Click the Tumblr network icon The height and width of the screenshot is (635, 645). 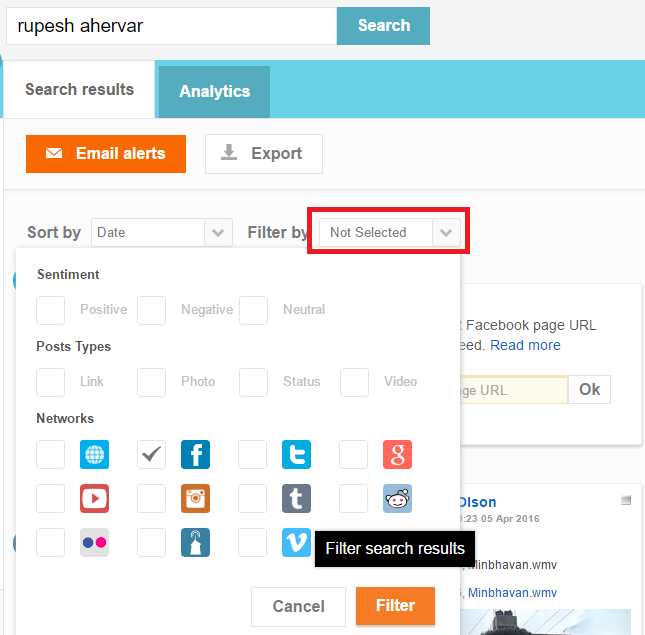coord(296,498)
